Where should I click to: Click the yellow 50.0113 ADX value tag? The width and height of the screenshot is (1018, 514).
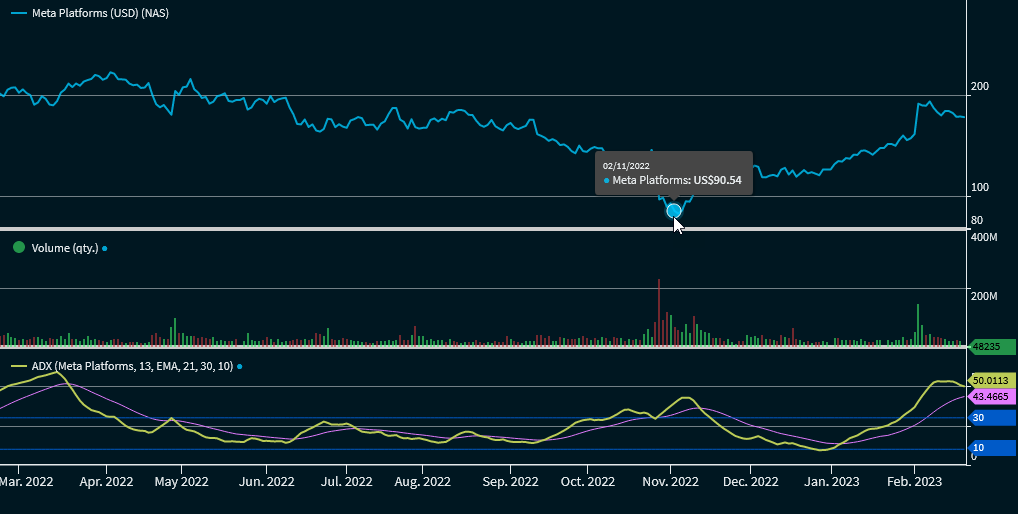(992, 381)
